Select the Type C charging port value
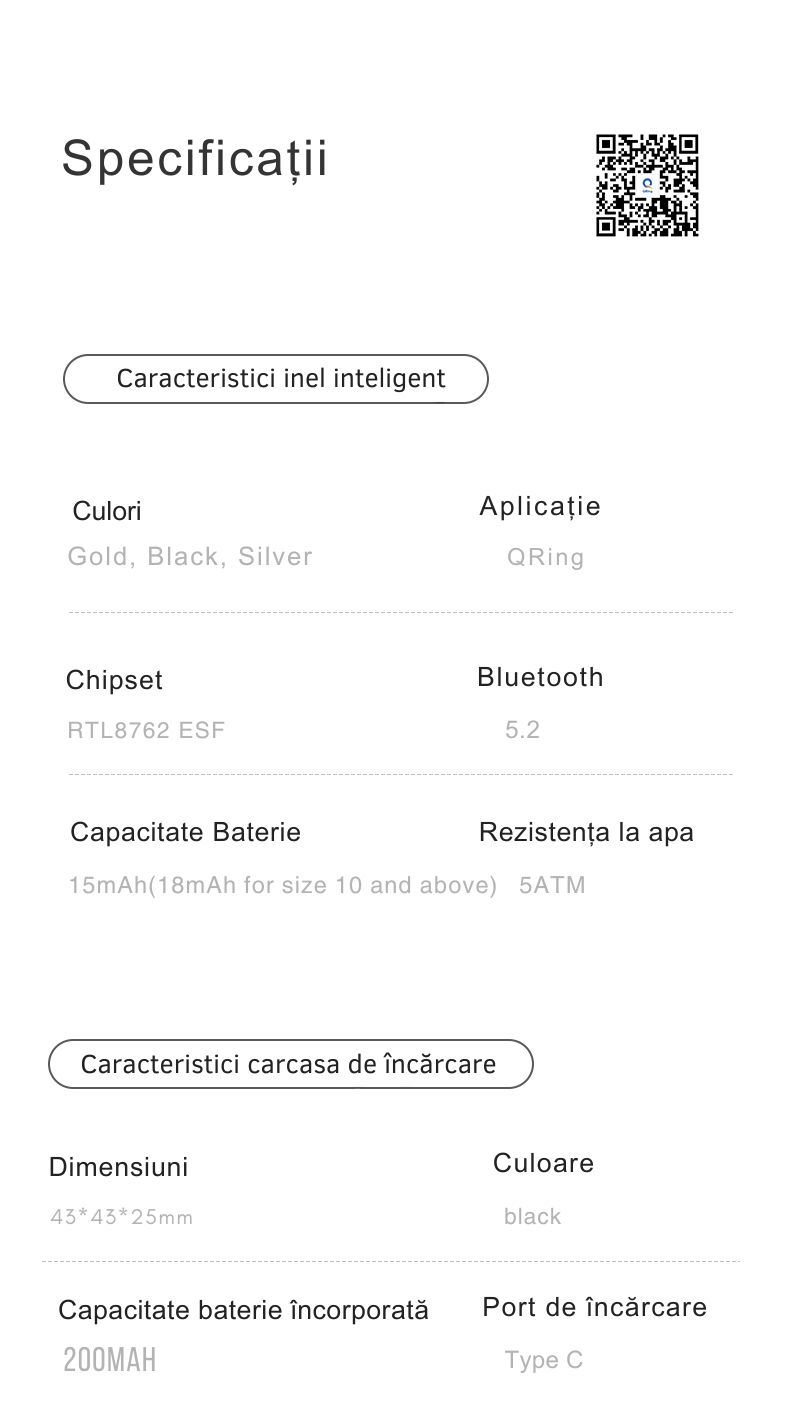The width and height of the screenshot is (800, 1425). click(543, 1360)
